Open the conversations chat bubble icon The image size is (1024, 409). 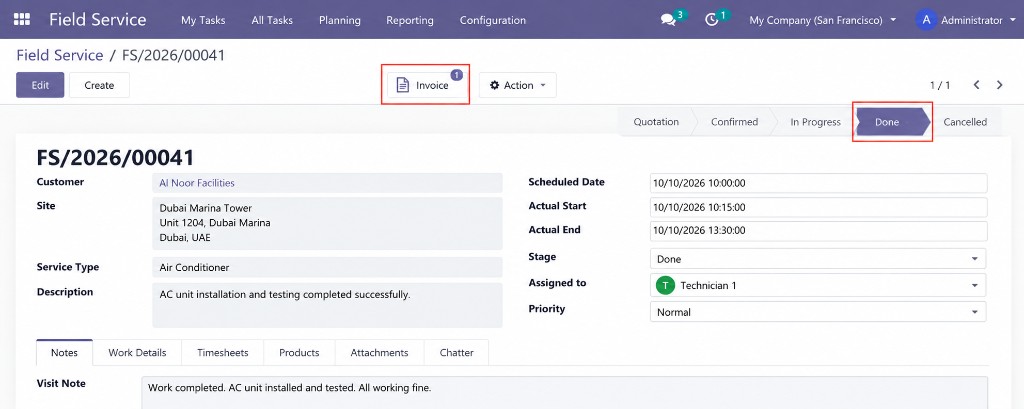pos(668,20)
